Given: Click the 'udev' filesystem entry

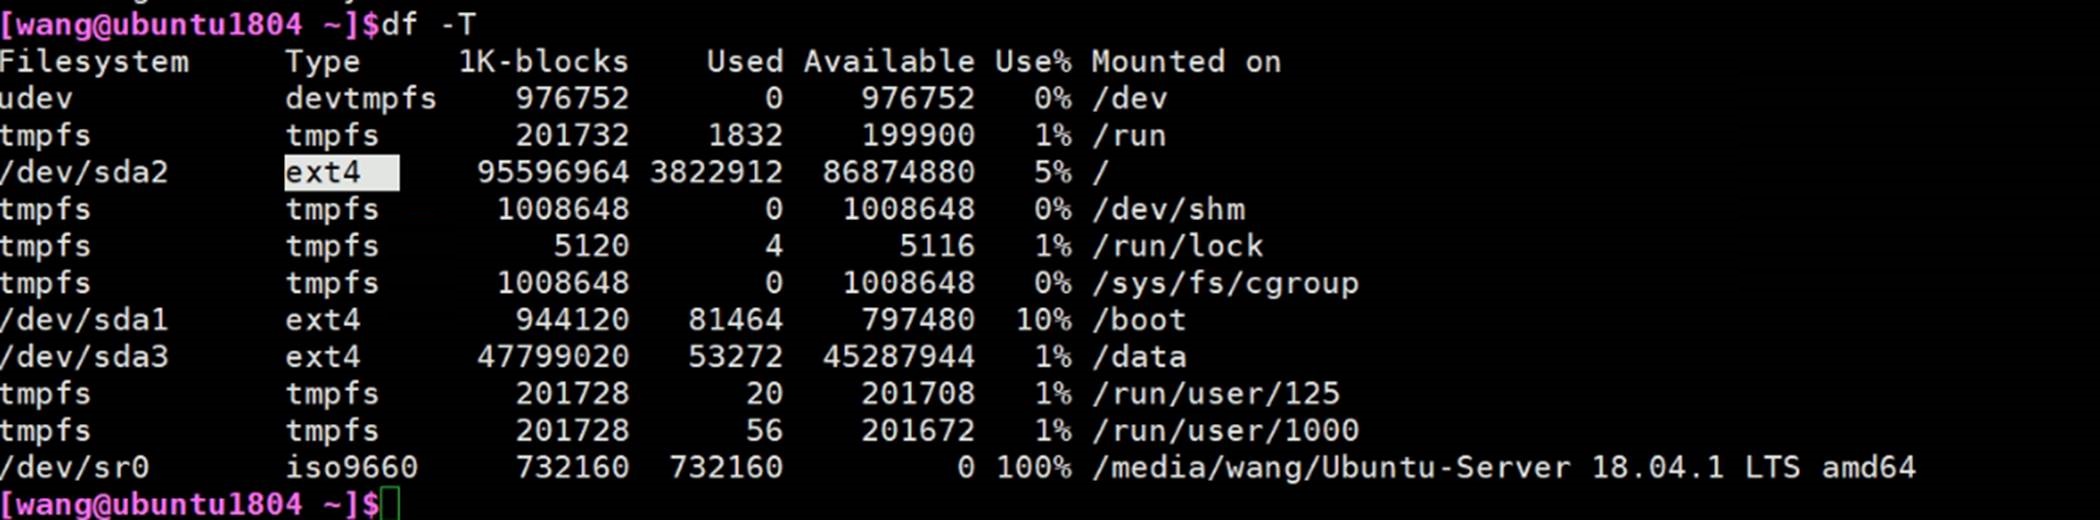Looking at the screenshot, I should click(x=37, y=99).
